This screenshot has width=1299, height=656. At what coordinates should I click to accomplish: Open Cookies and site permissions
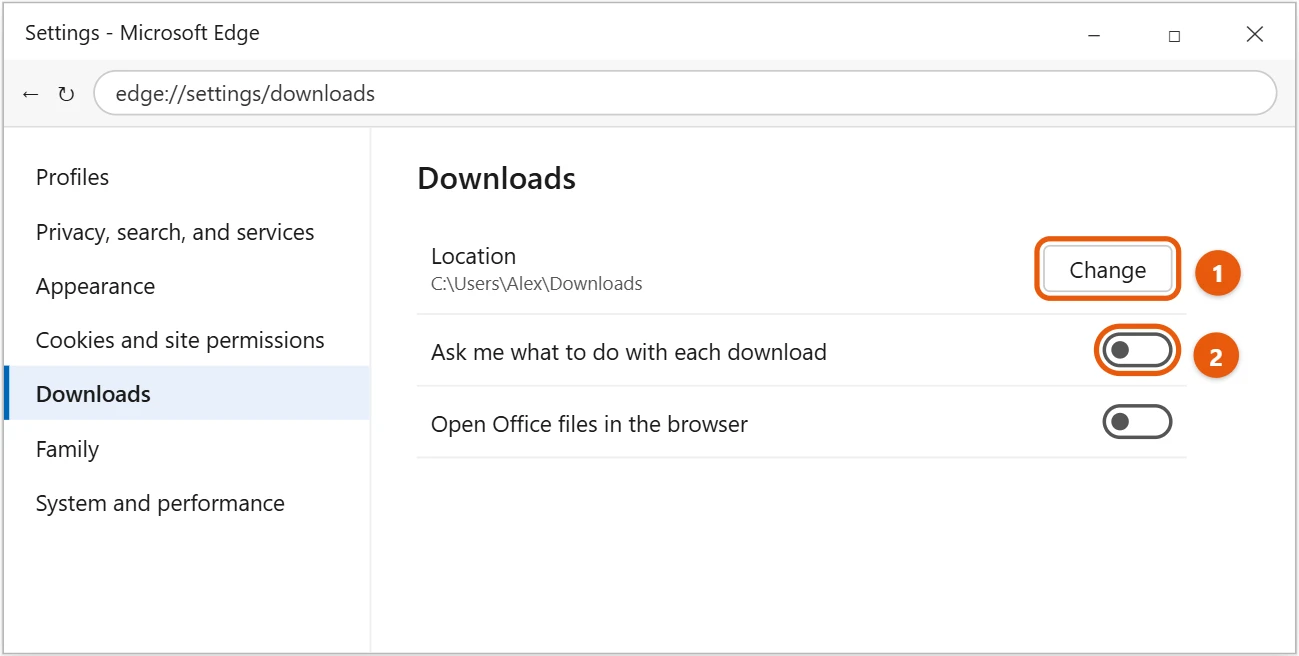187,340
